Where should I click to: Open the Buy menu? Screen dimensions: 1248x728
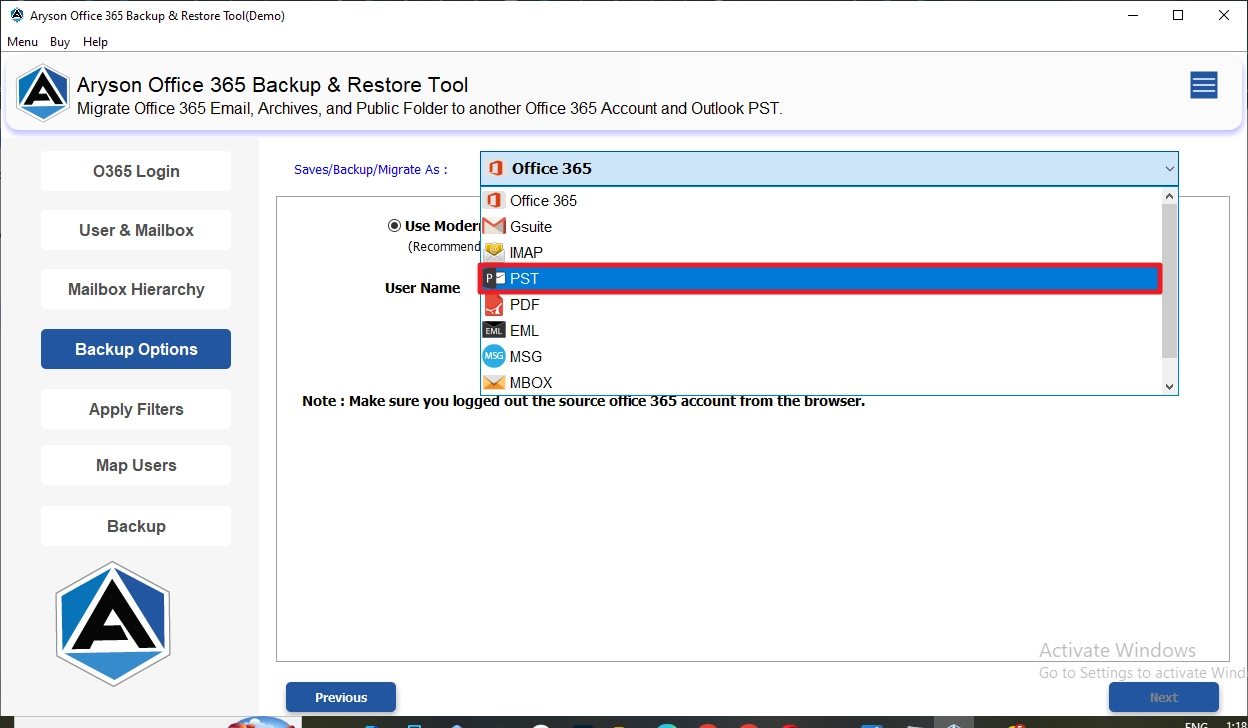(x=60, y=42)
